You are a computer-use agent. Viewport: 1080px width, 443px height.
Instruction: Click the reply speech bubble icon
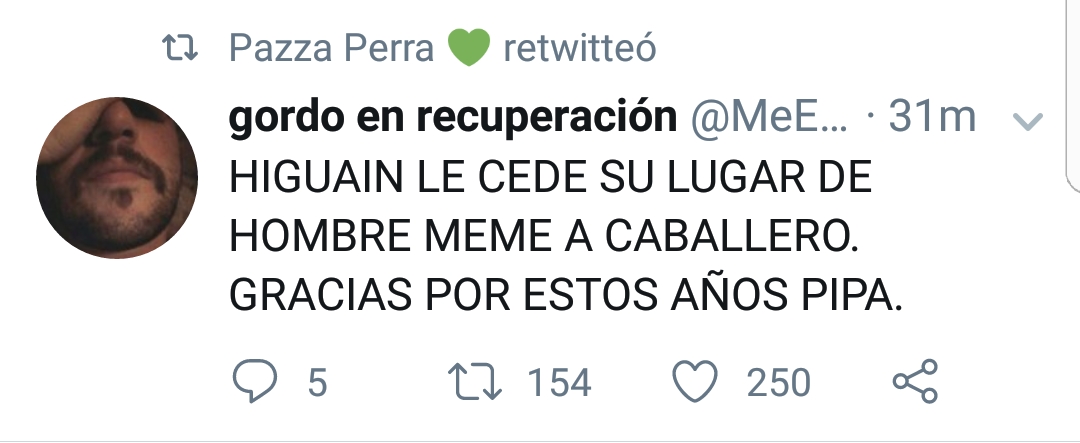pyautogui.click(x=255, y=382)
